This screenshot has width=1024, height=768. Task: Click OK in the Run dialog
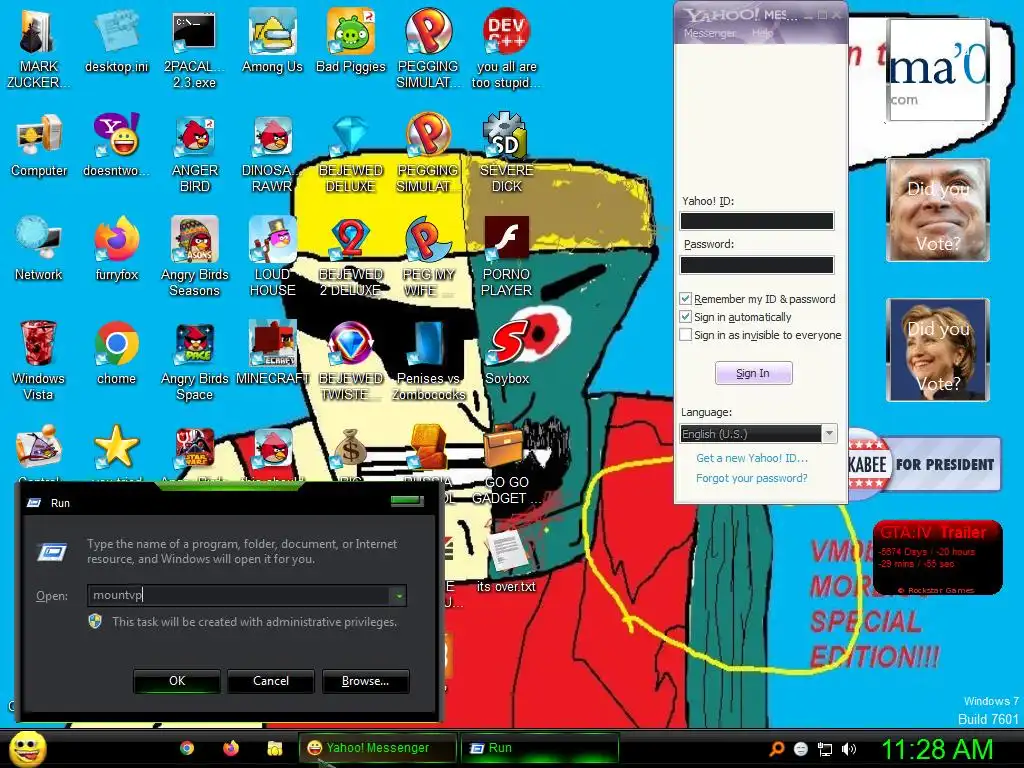[x=177, y=680]
